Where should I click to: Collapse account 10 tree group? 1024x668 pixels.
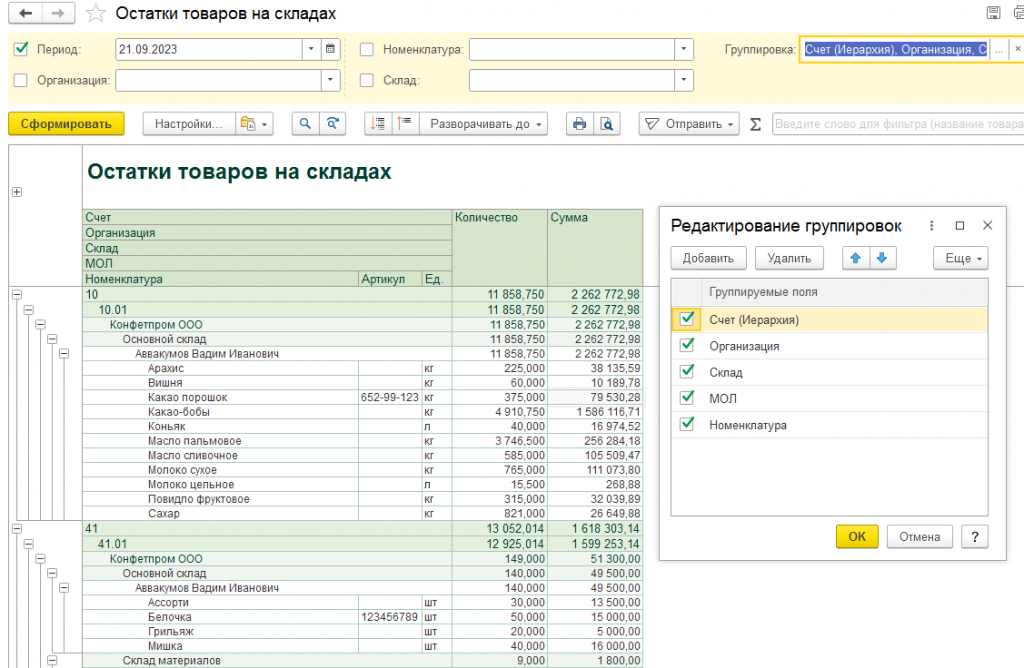tap(17, 294)
